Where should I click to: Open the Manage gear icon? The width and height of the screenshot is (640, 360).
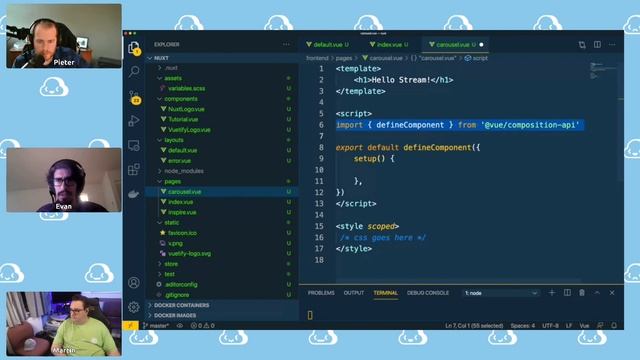click(x=134, y=307)
